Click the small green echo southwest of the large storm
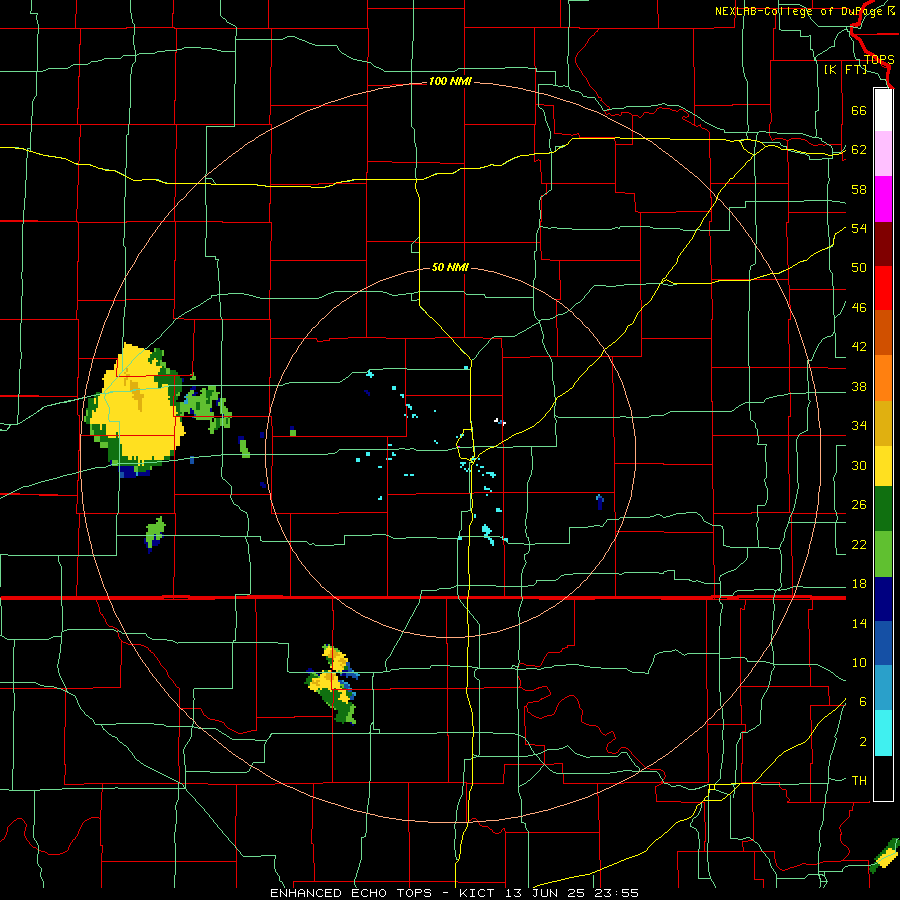This screenshot has width=900, height=900. (155, 534)
